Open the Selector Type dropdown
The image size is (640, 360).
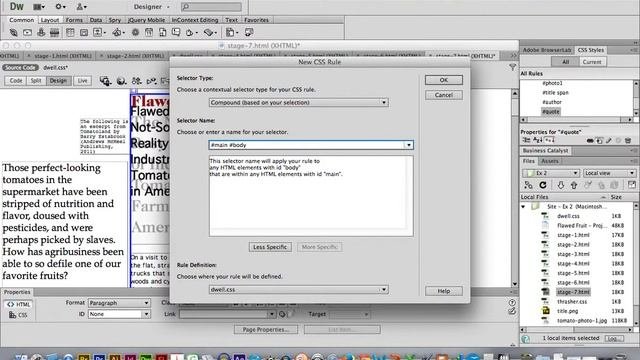pyautogui.click(x=298, y=102)
